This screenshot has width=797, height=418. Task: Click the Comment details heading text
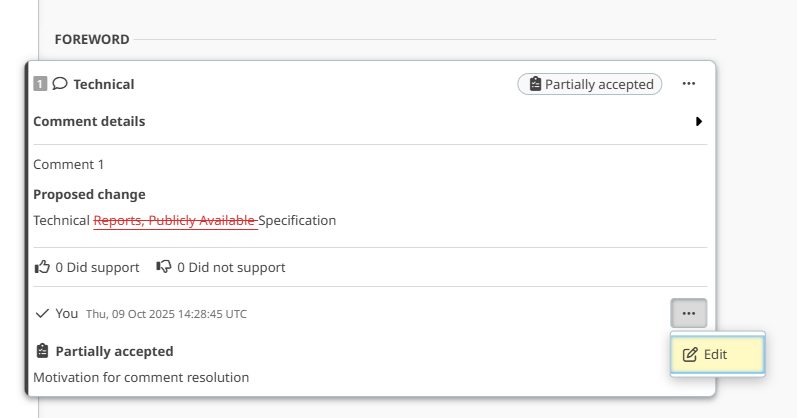coord(89,122)
